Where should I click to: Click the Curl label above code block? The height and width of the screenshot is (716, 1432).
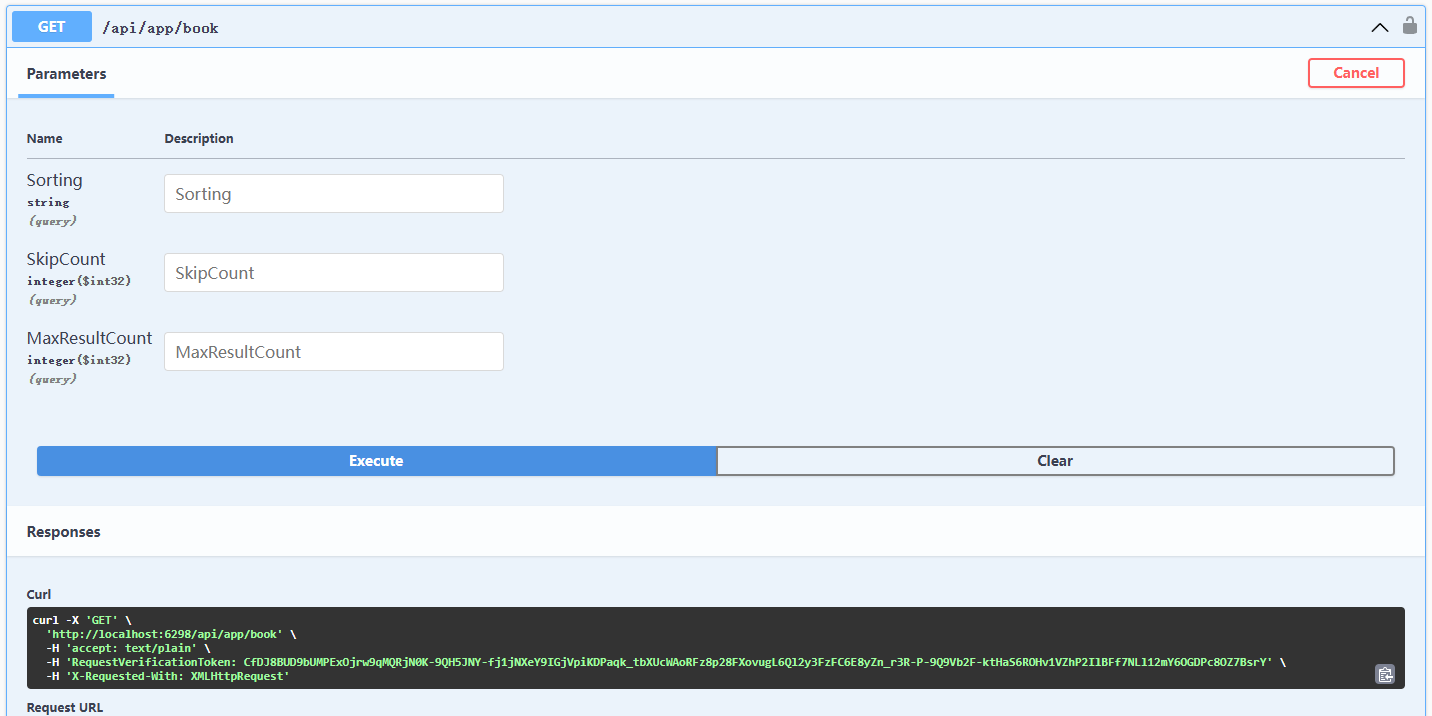point(39,595)
